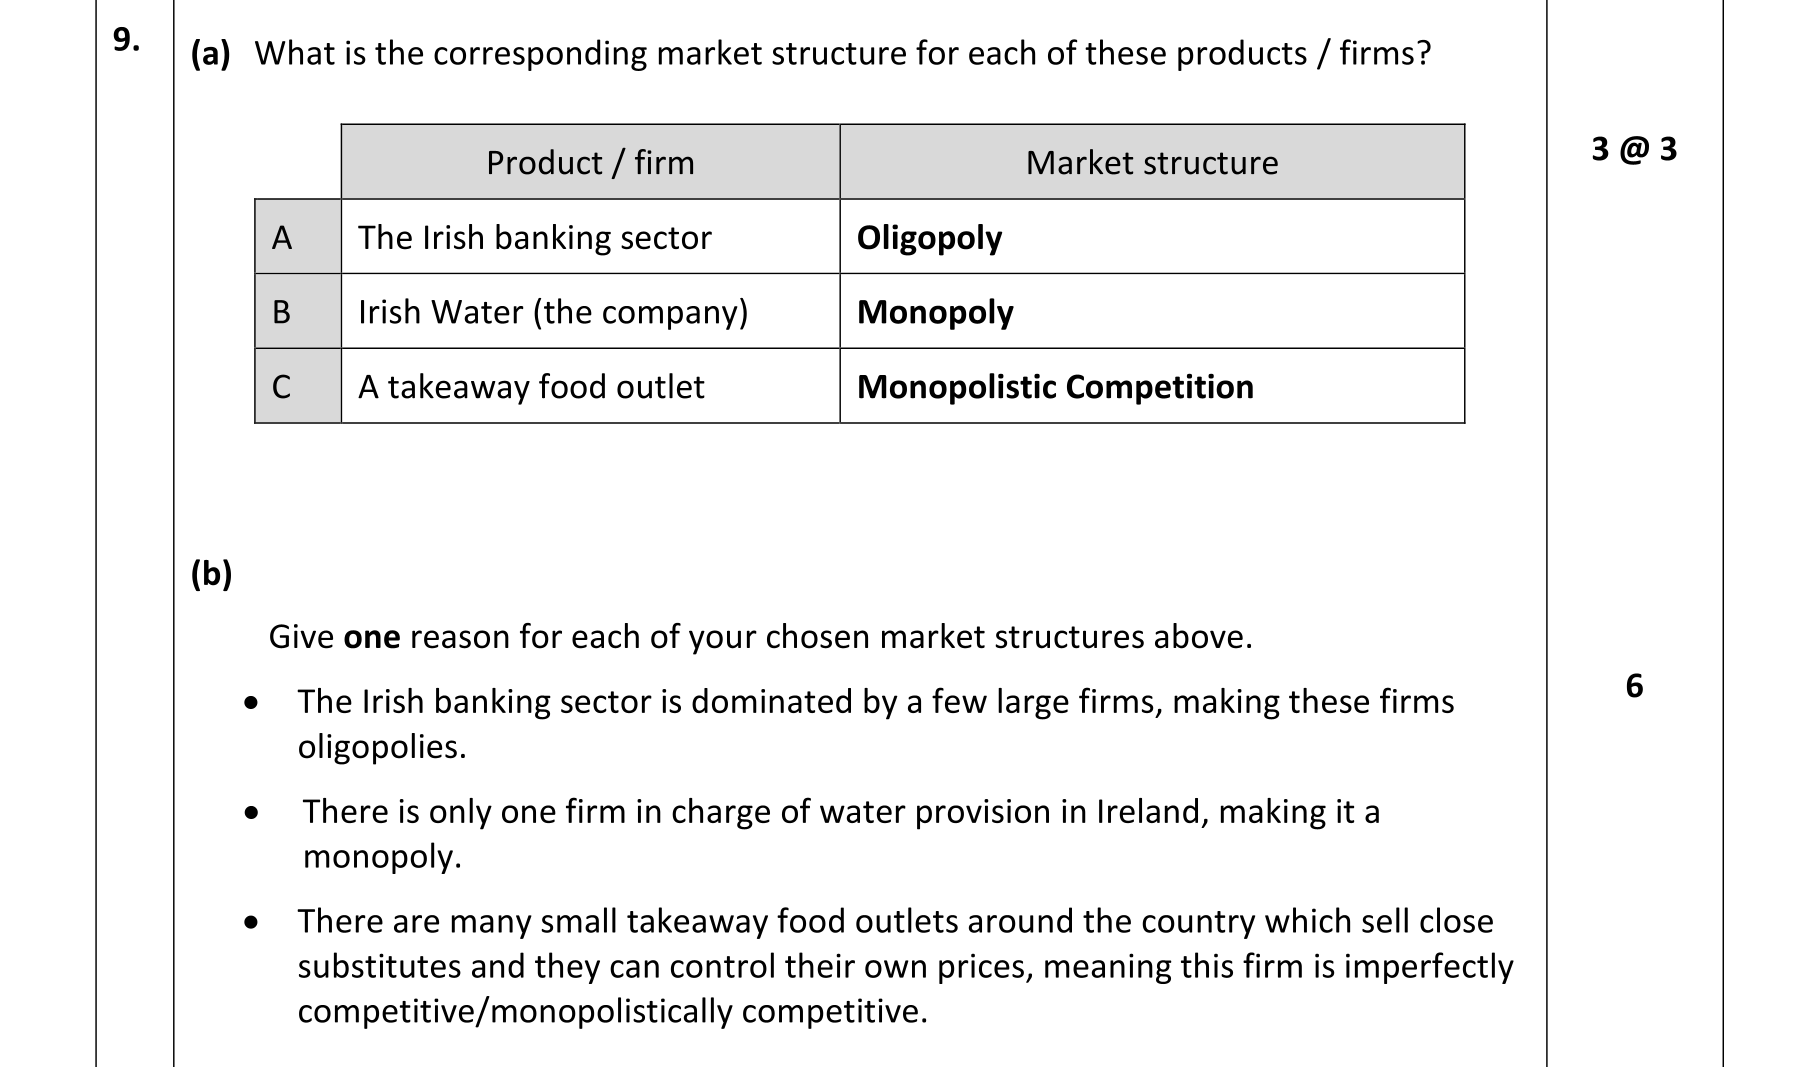Select 'A takeaway food outlet' cell
This screenshot has height=1067, width=1819.
(x=531, y=387)
